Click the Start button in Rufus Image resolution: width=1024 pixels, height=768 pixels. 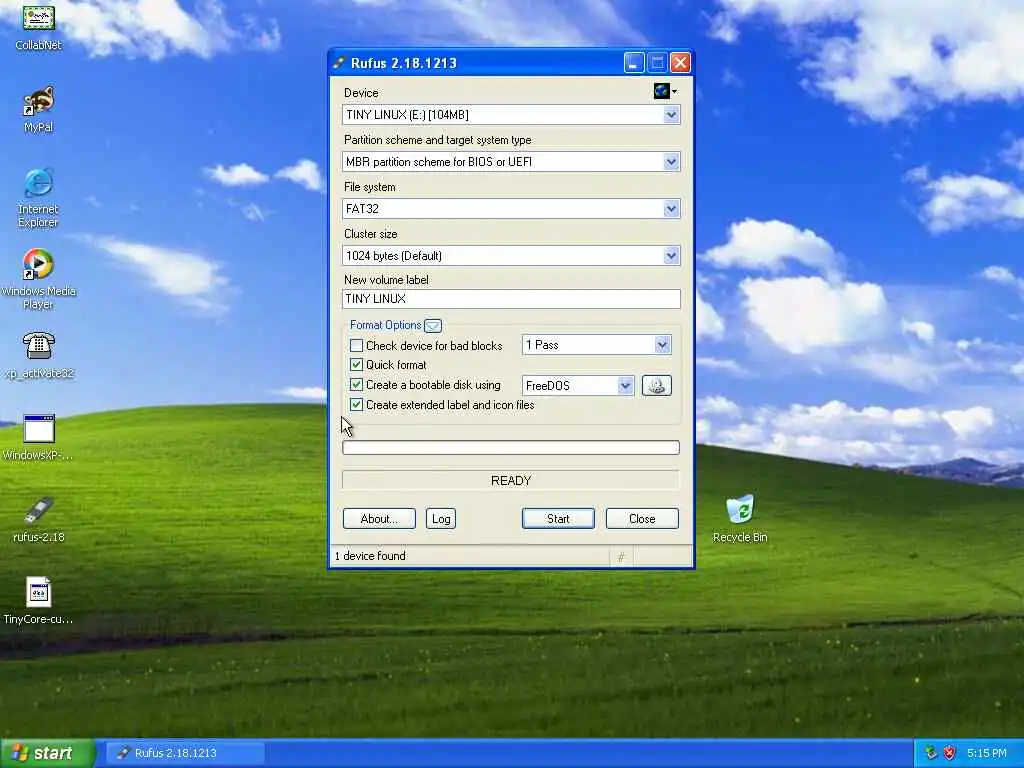(x=558, y=519)
